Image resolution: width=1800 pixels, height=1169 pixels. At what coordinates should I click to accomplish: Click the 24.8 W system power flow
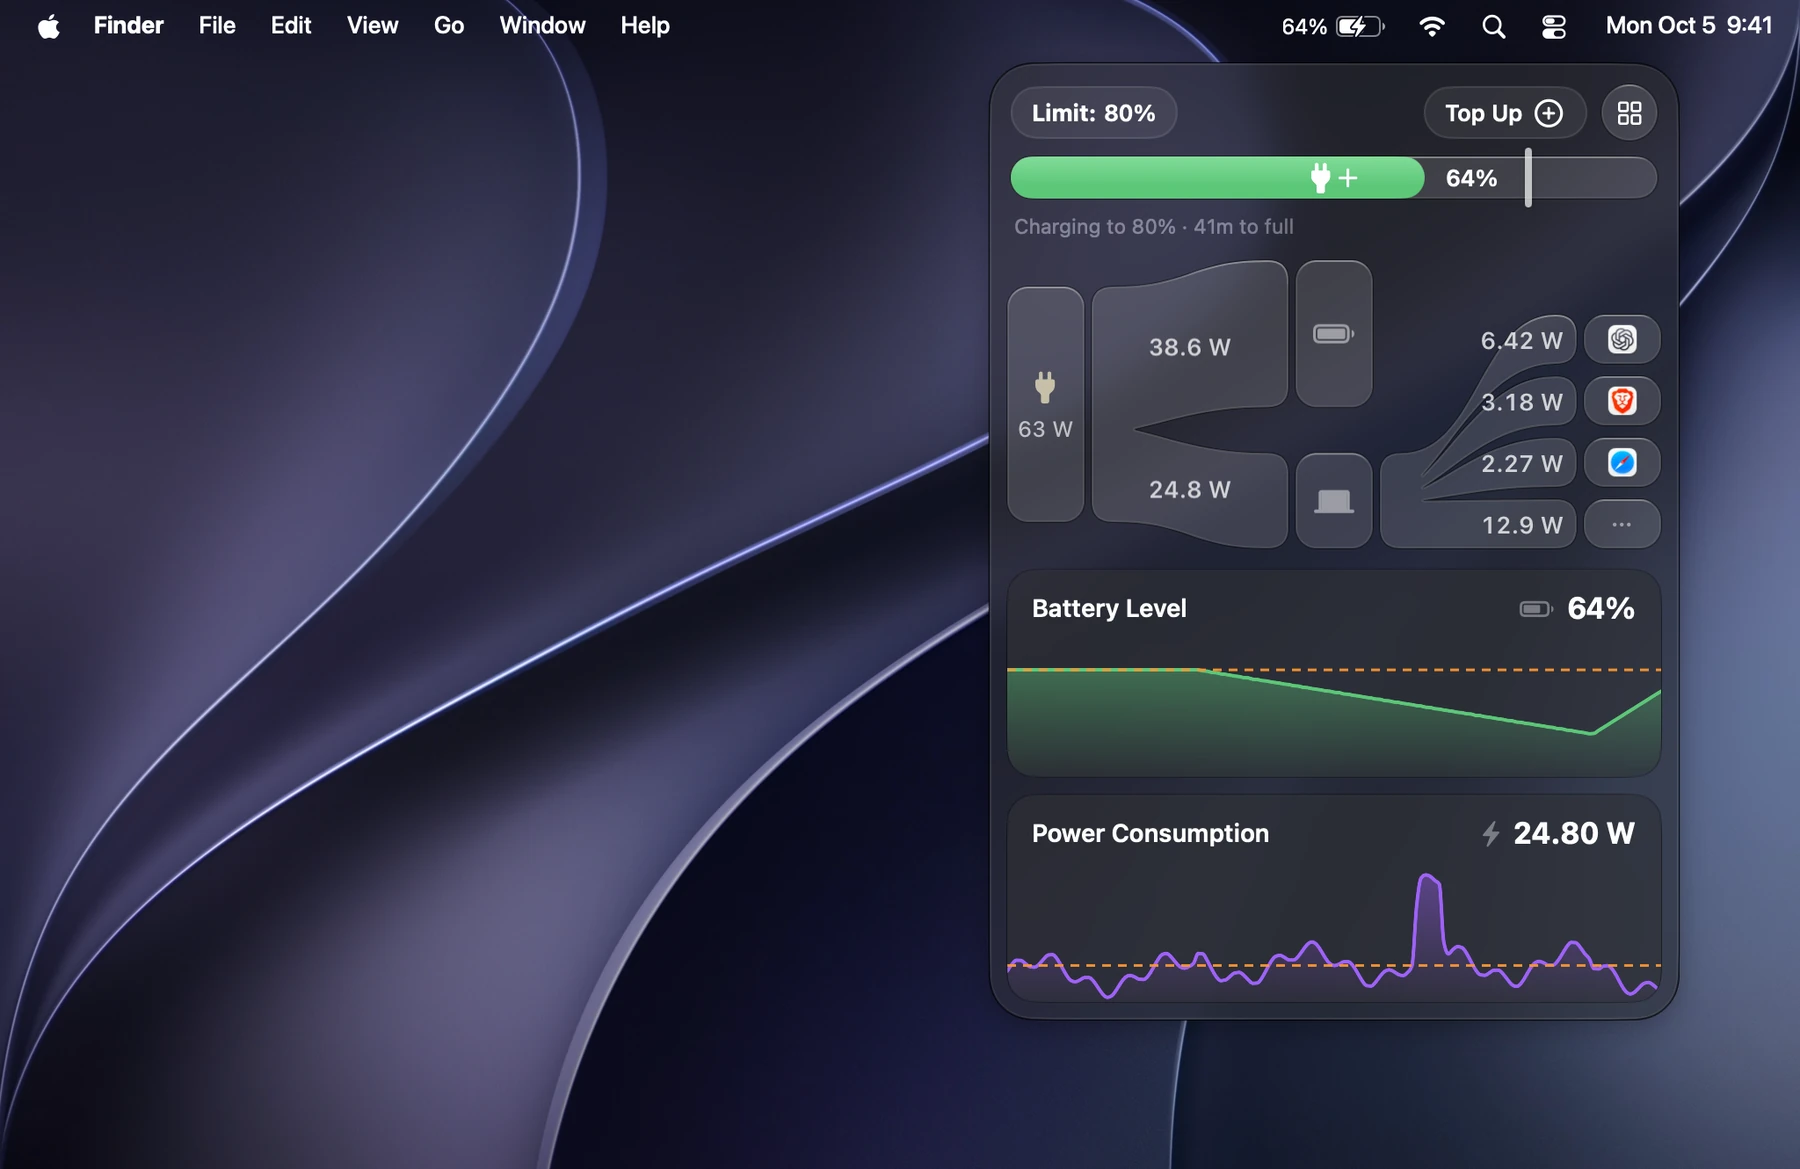click(1189, 490)
